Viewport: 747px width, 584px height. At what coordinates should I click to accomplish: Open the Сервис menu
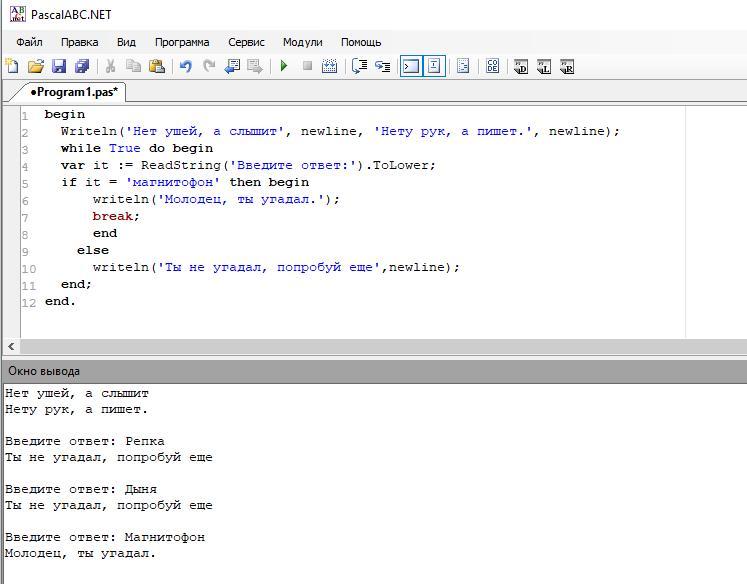[x=246, y=42]
